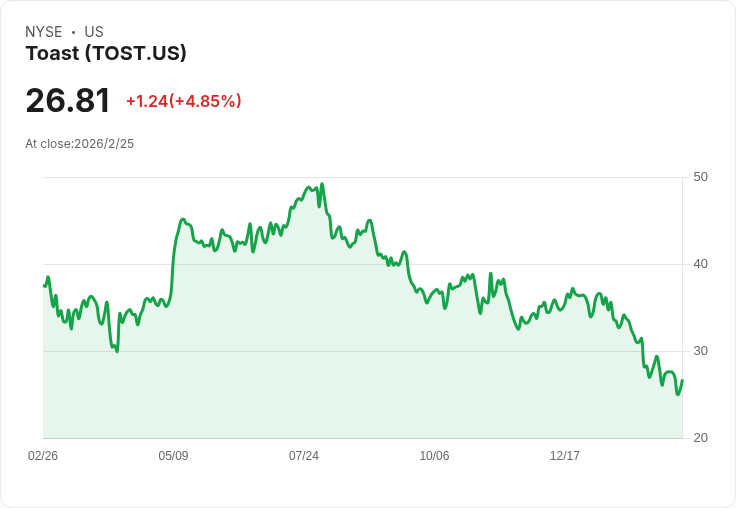Click the 50 price axis label
The width and height of the screenshot is (736, 508).
tap(701, 178)
